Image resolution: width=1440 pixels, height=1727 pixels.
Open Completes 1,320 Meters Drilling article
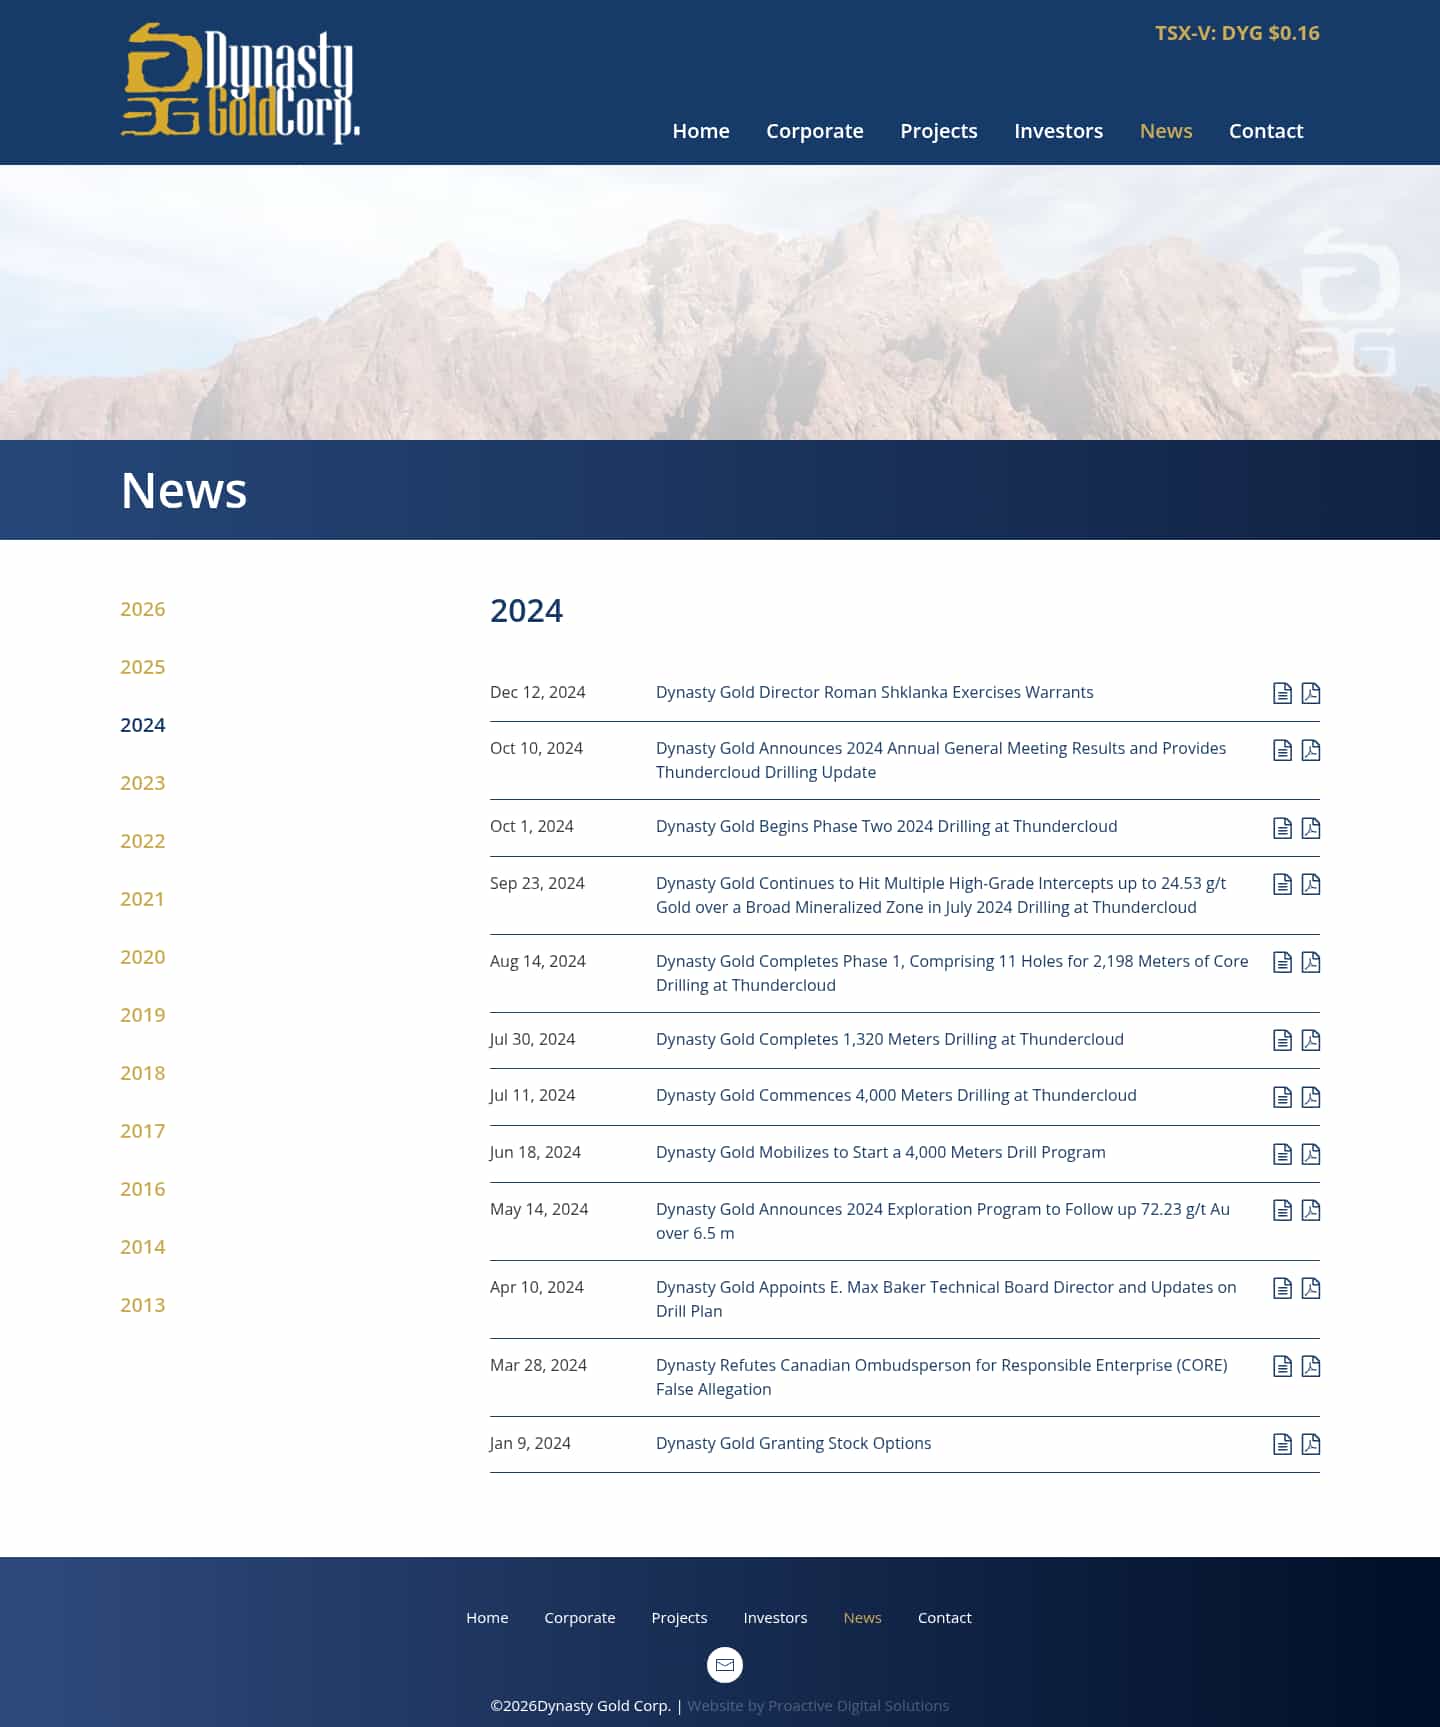tap(890, 1039)
